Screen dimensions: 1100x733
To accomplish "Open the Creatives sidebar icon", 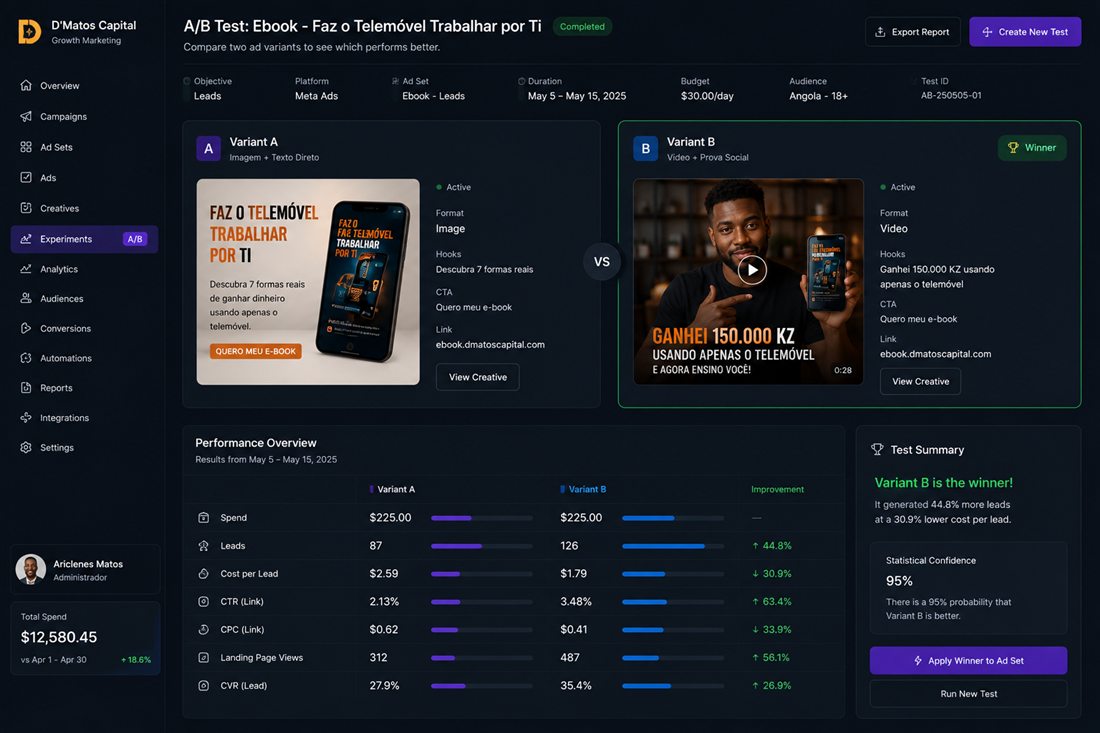I will [26, 208].
